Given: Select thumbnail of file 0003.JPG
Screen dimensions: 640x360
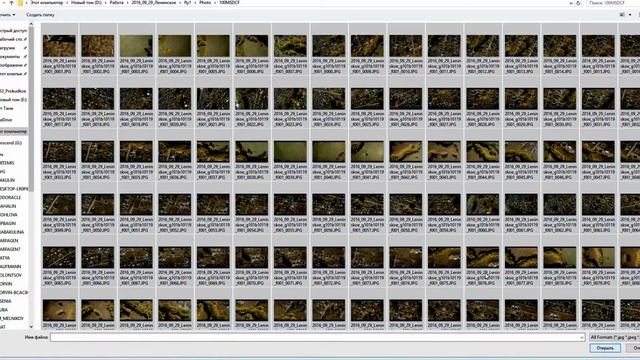Looking at the screenshot, I should pos(136,46).
